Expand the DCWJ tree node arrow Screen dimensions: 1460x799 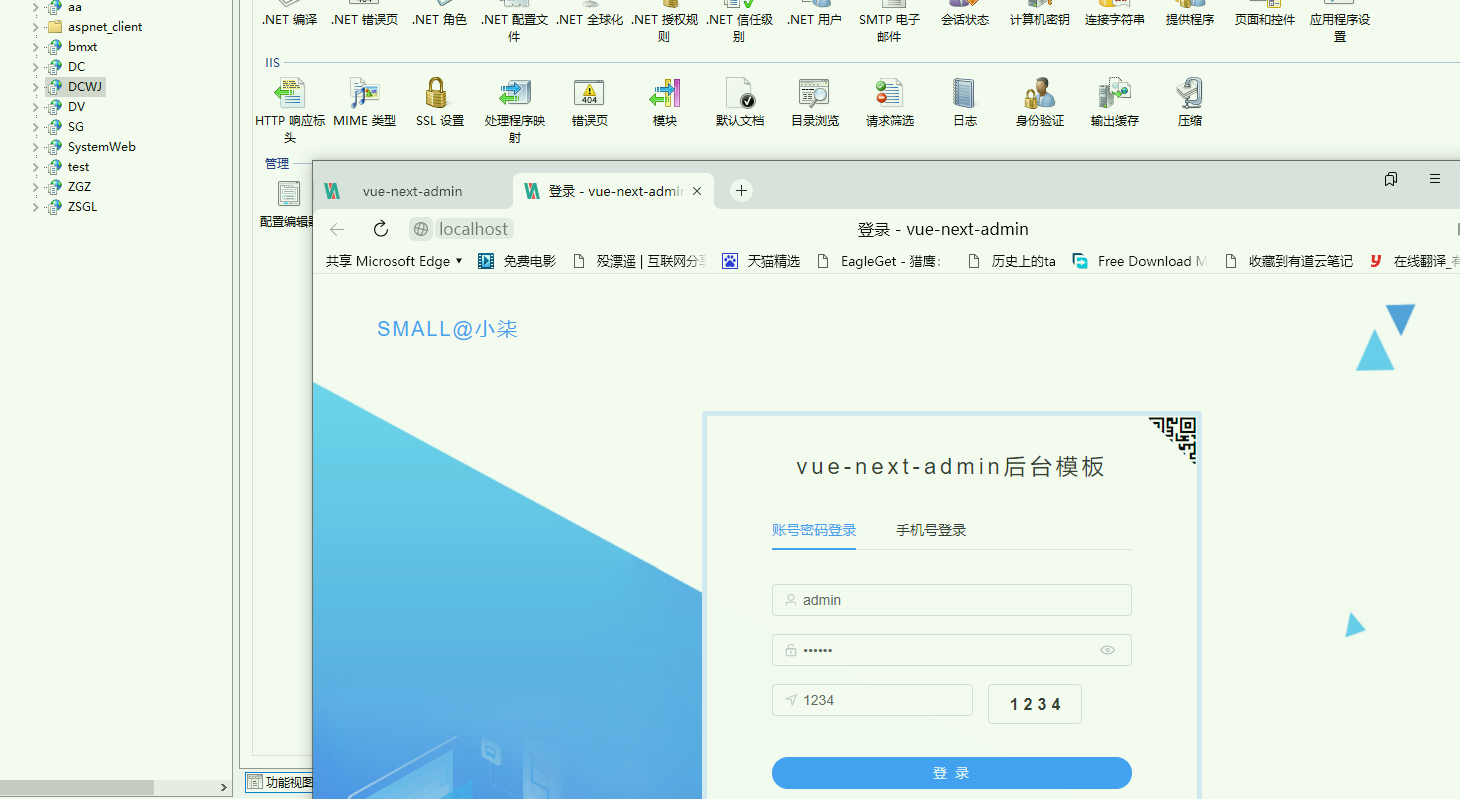36,87
